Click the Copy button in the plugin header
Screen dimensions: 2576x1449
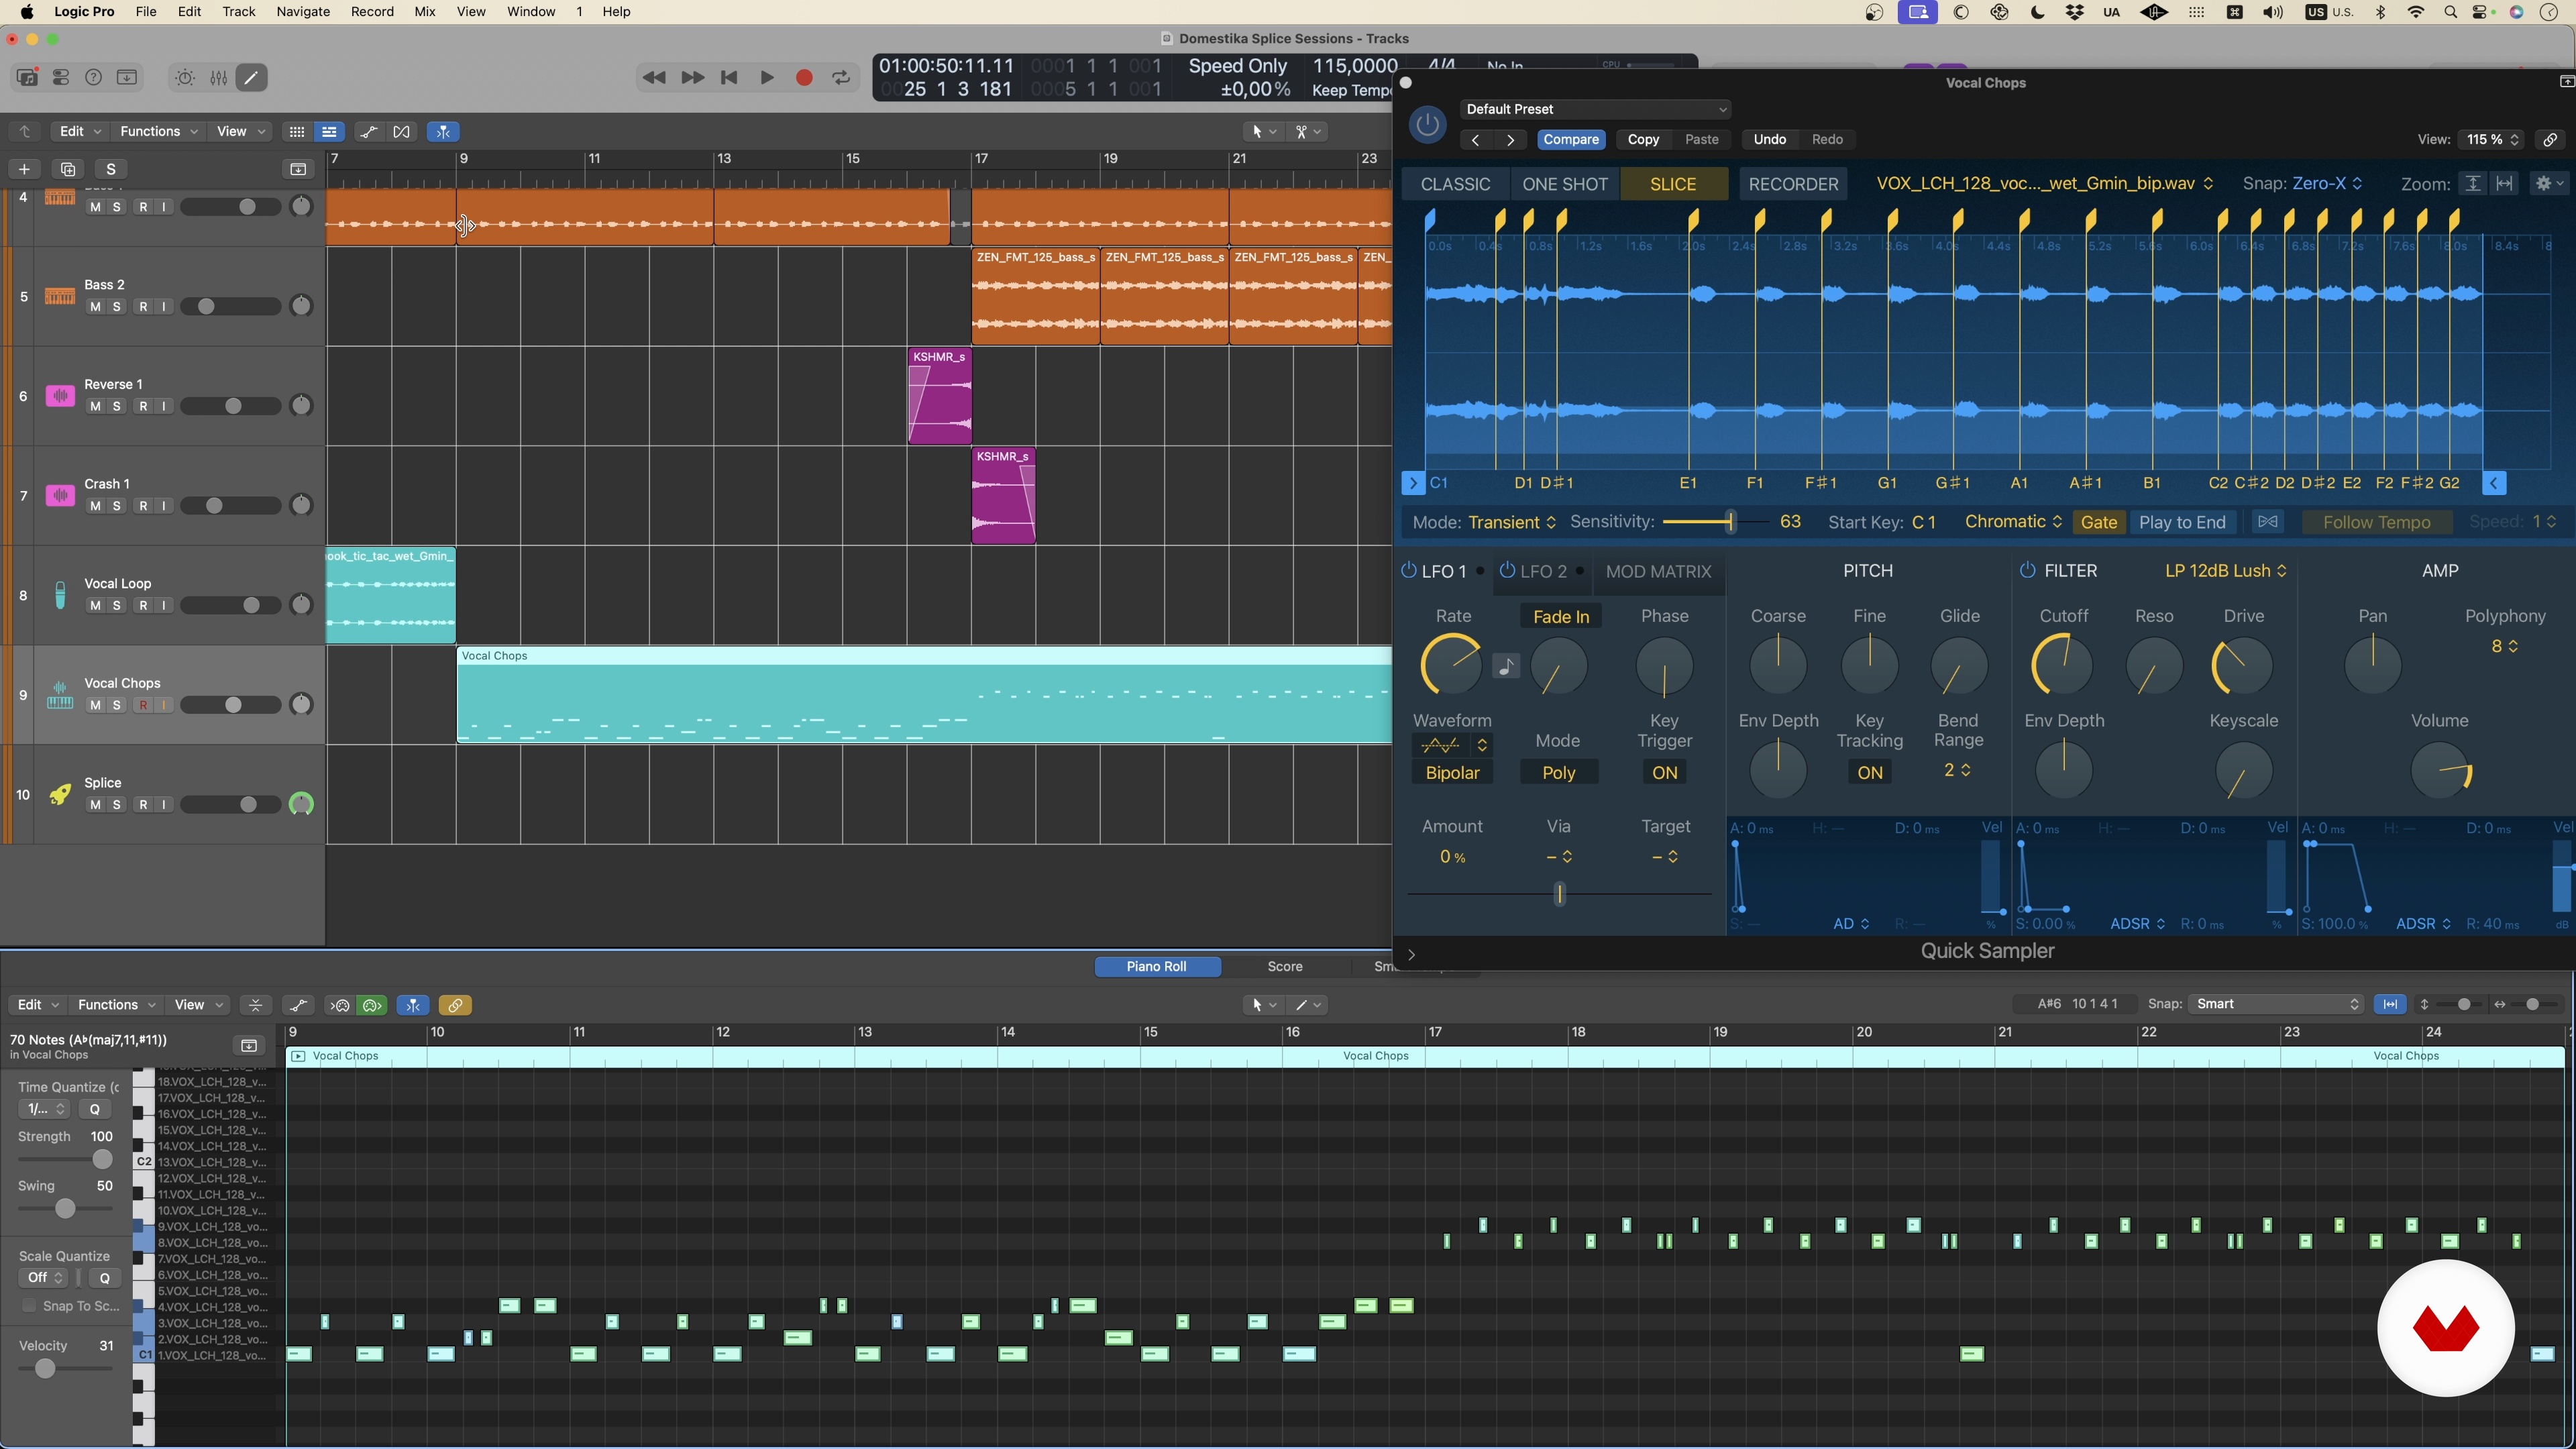tap(1643, 140)
